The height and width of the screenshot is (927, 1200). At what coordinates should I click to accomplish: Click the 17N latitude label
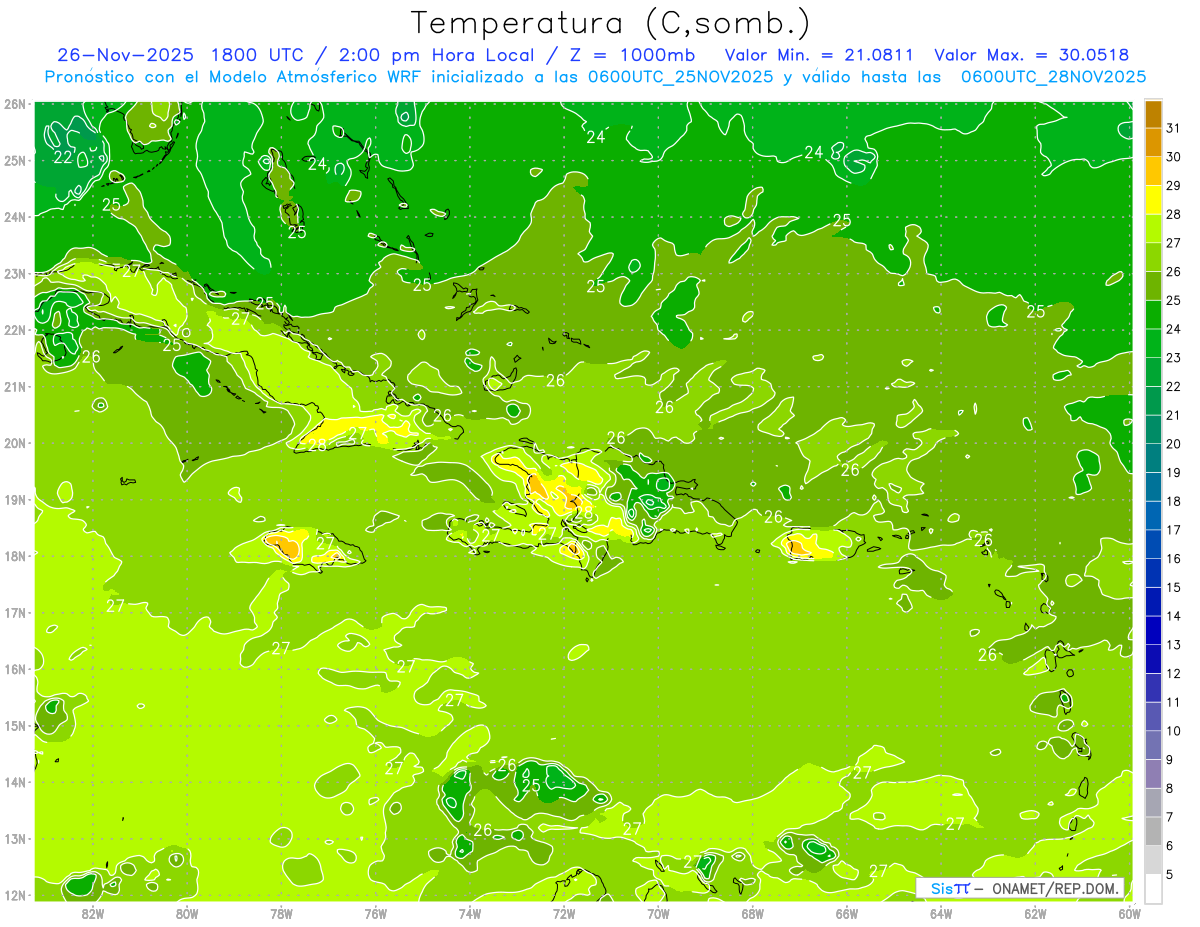(x=15, y=612)
